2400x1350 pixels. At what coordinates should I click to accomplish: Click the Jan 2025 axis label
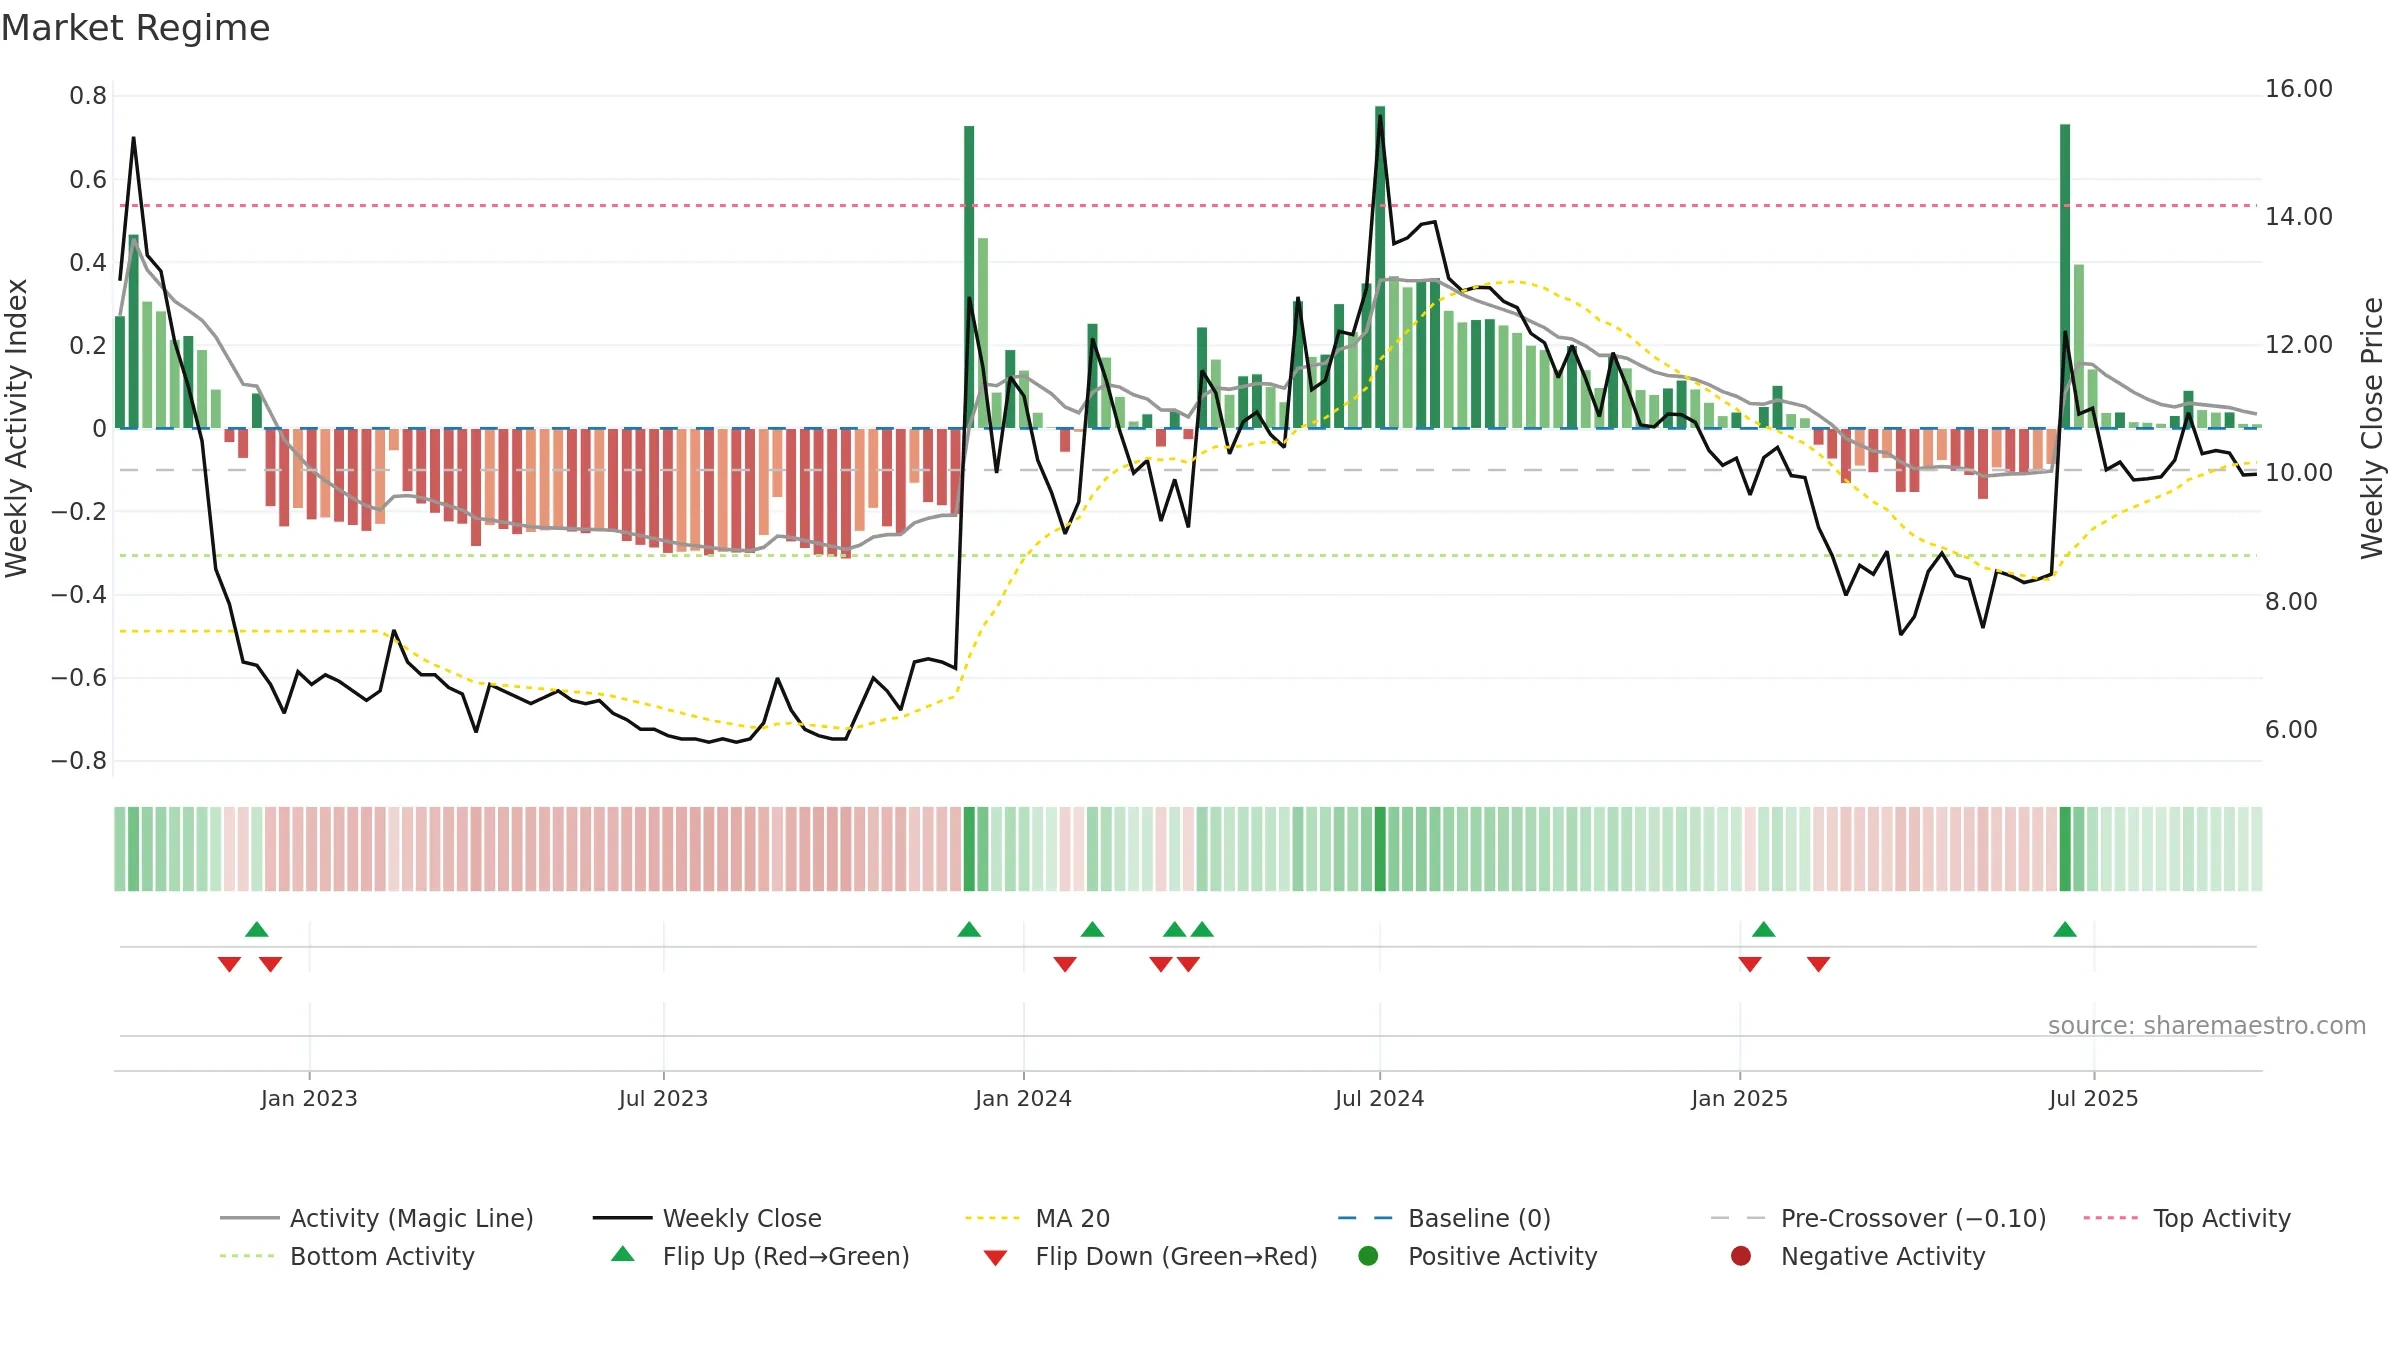tap(1739, 1098)
